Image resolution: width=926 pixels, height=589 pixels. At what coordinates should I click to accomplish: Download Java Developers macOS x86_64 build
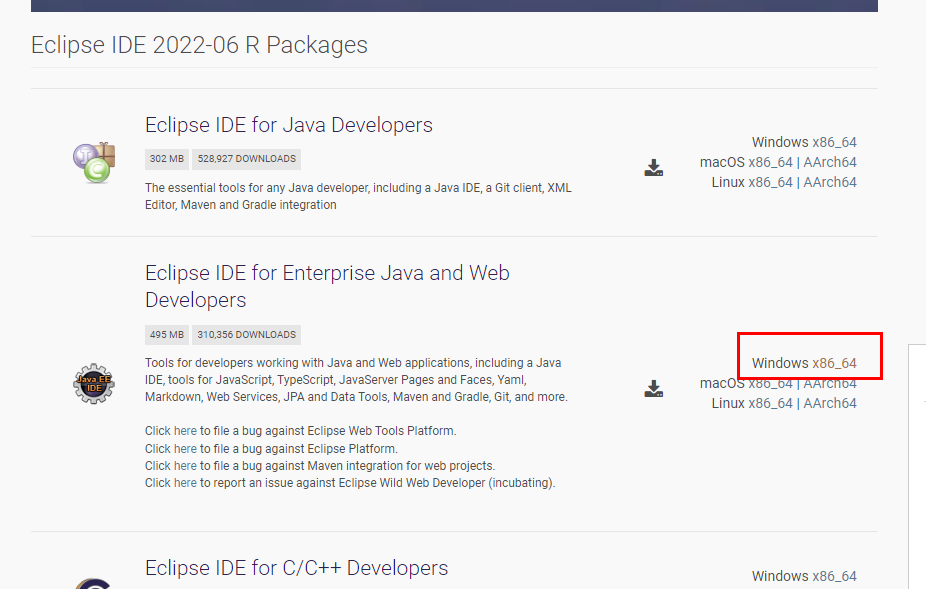770,162
